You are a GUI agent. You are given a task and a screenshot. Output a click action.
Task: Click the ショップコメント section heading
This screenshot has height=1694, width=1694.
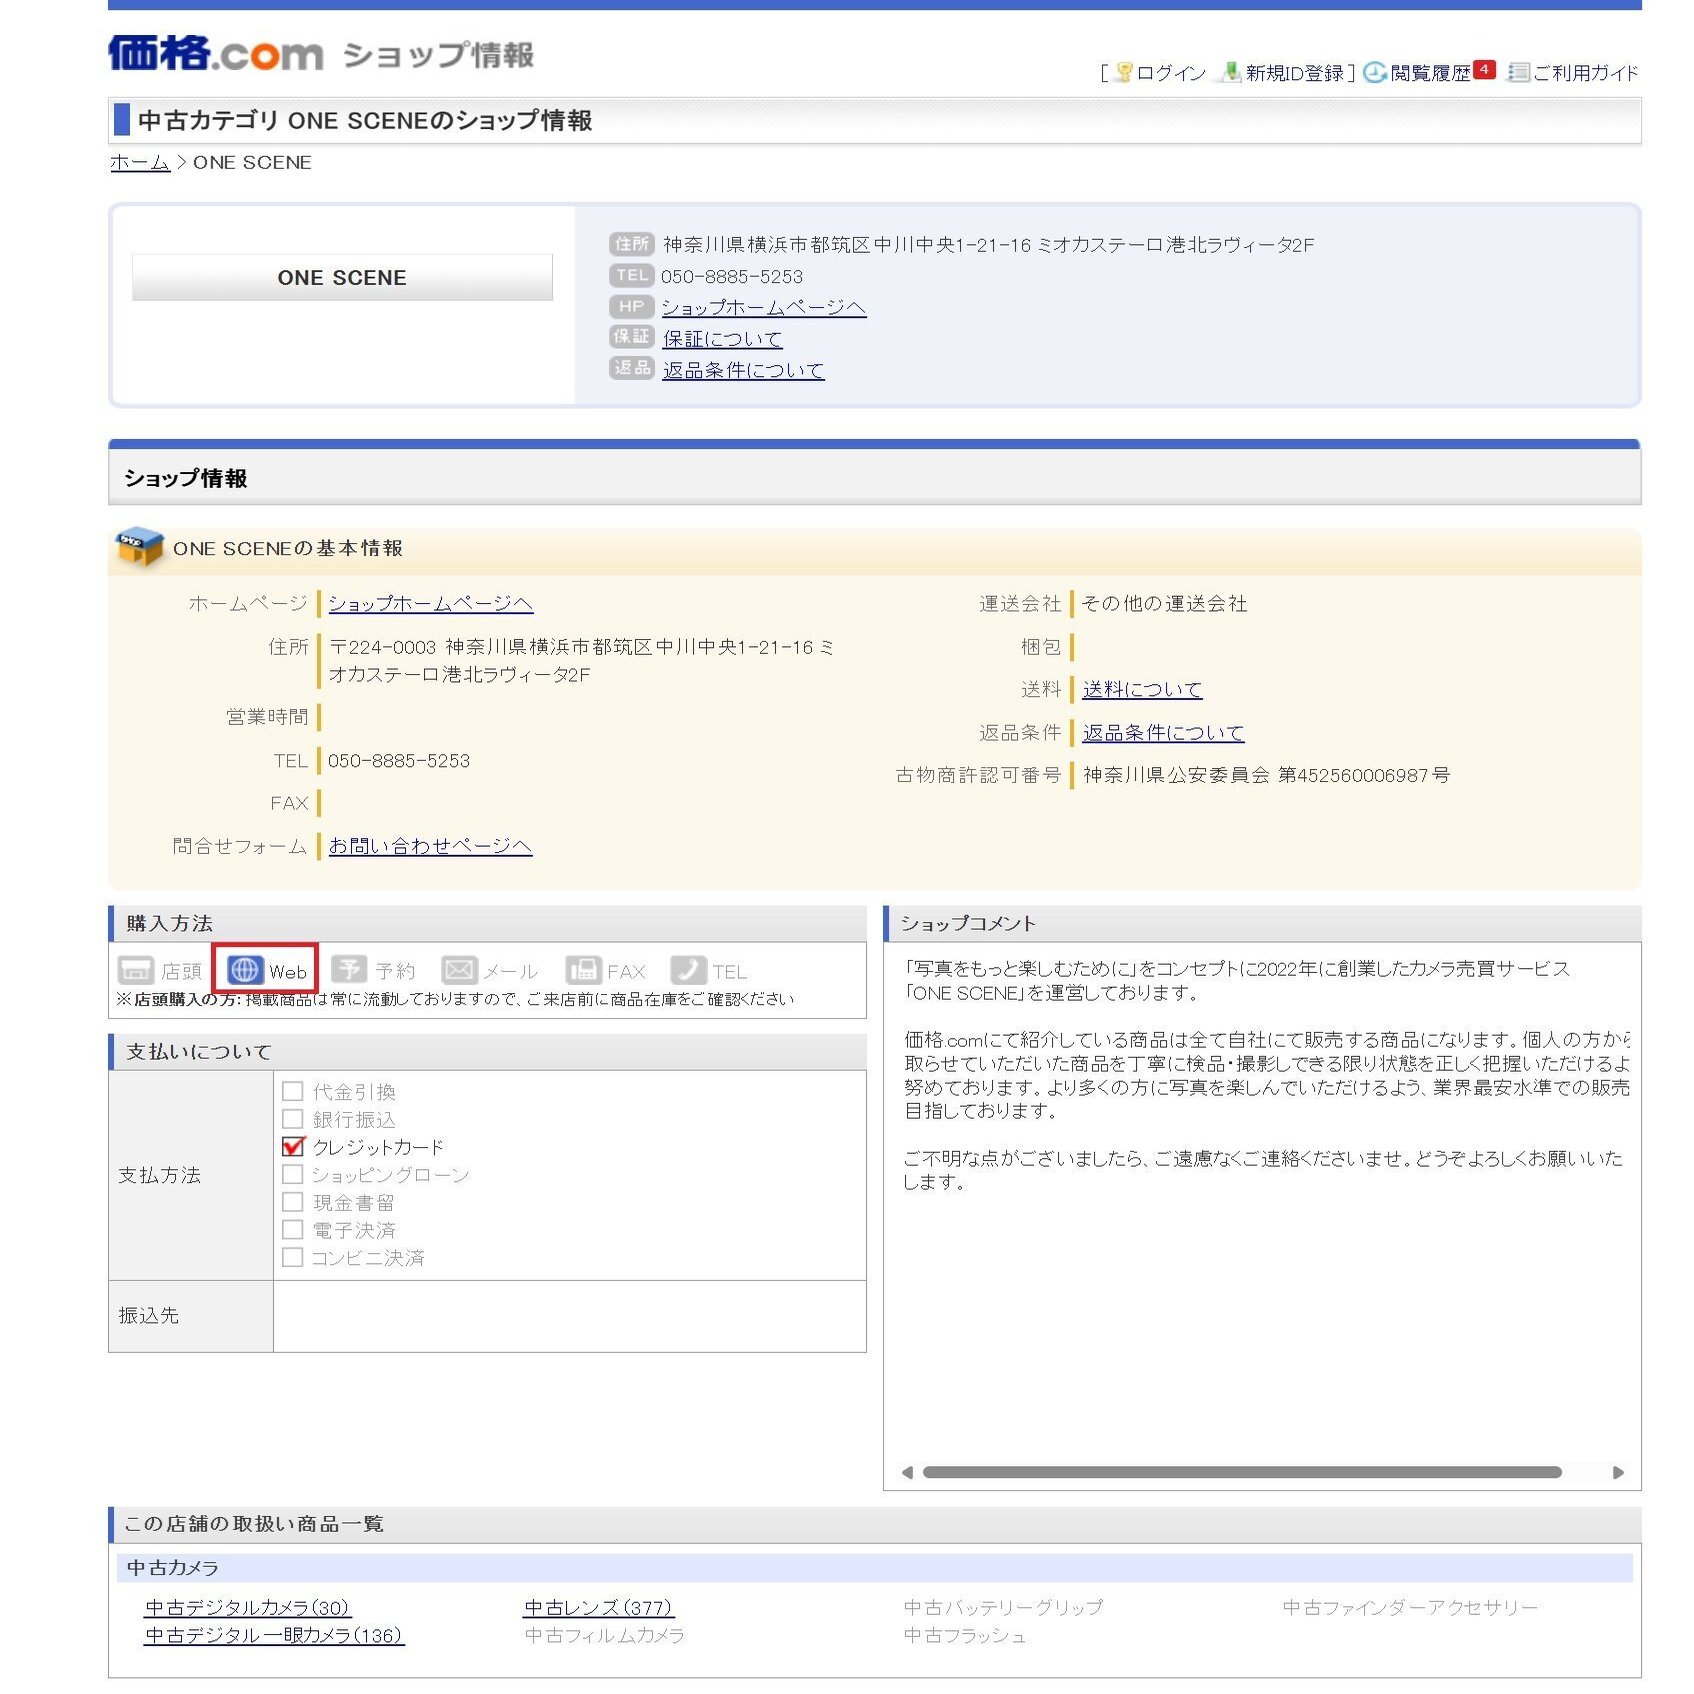tap(968, 923)
